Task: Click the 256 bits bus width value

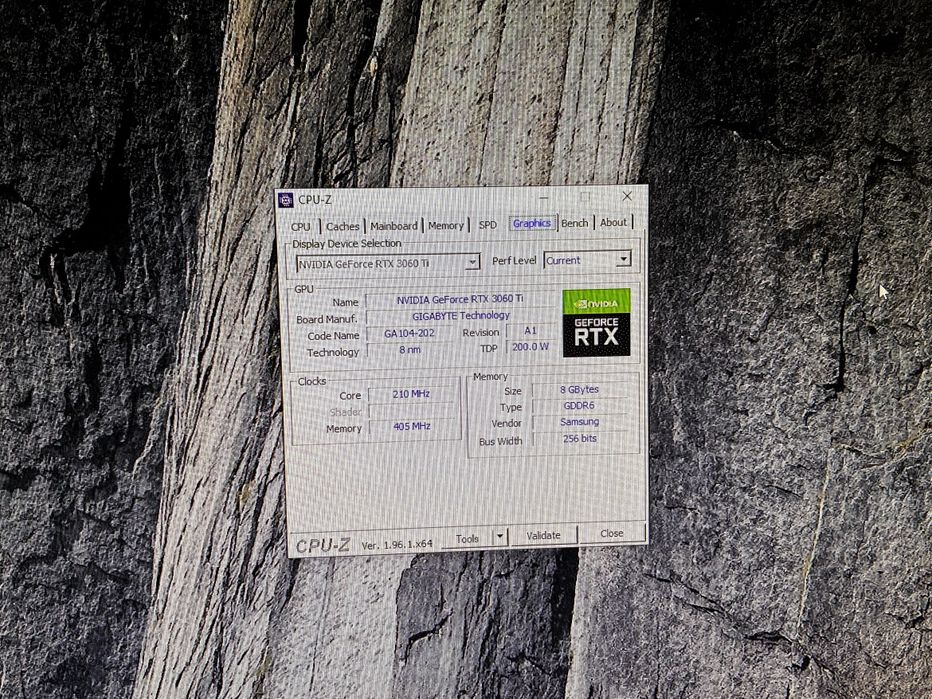Action: point(580,439)
